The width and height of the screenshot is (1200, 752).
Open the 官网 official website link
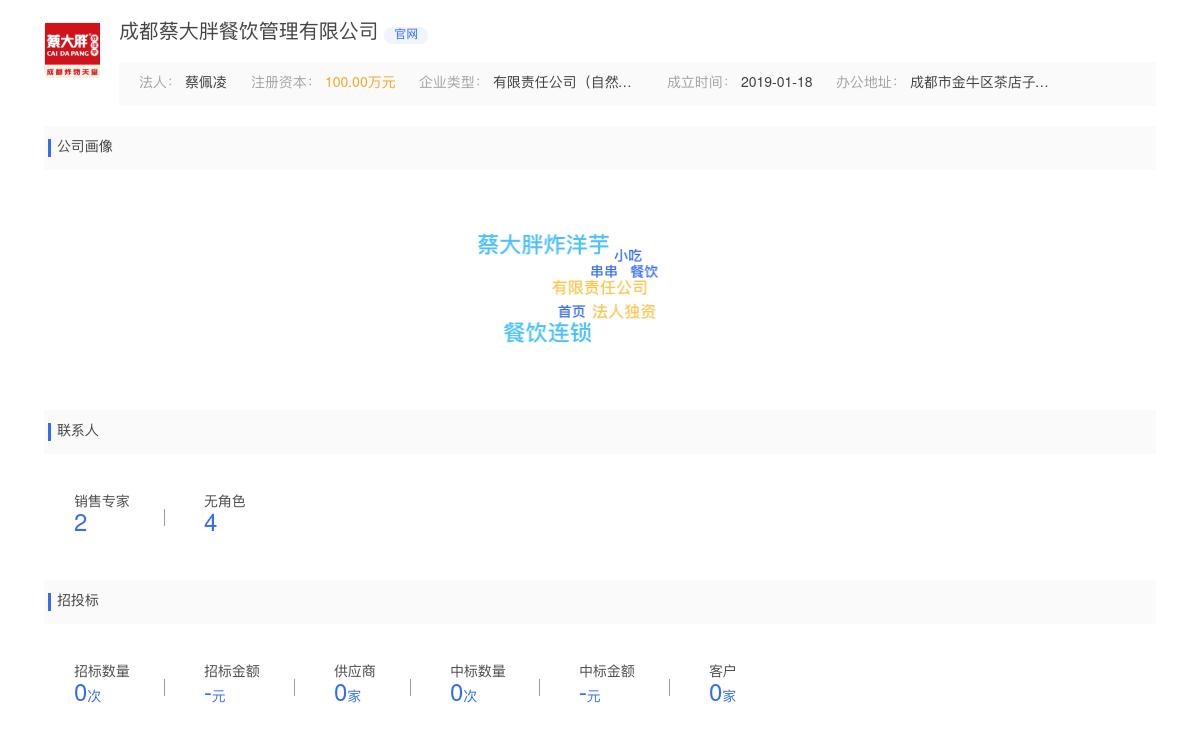click(406, 35)
